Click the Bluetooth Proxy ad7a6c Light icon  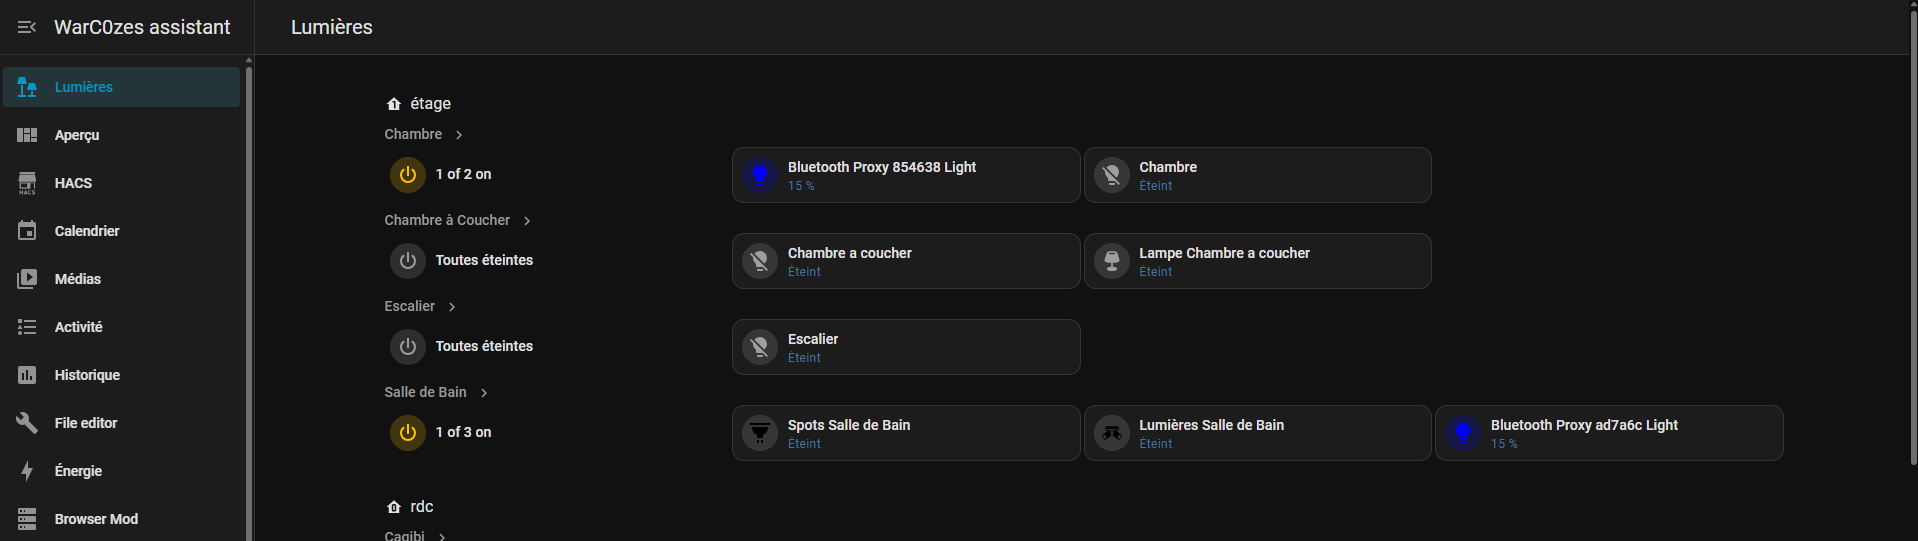(x=1463, y=433)
